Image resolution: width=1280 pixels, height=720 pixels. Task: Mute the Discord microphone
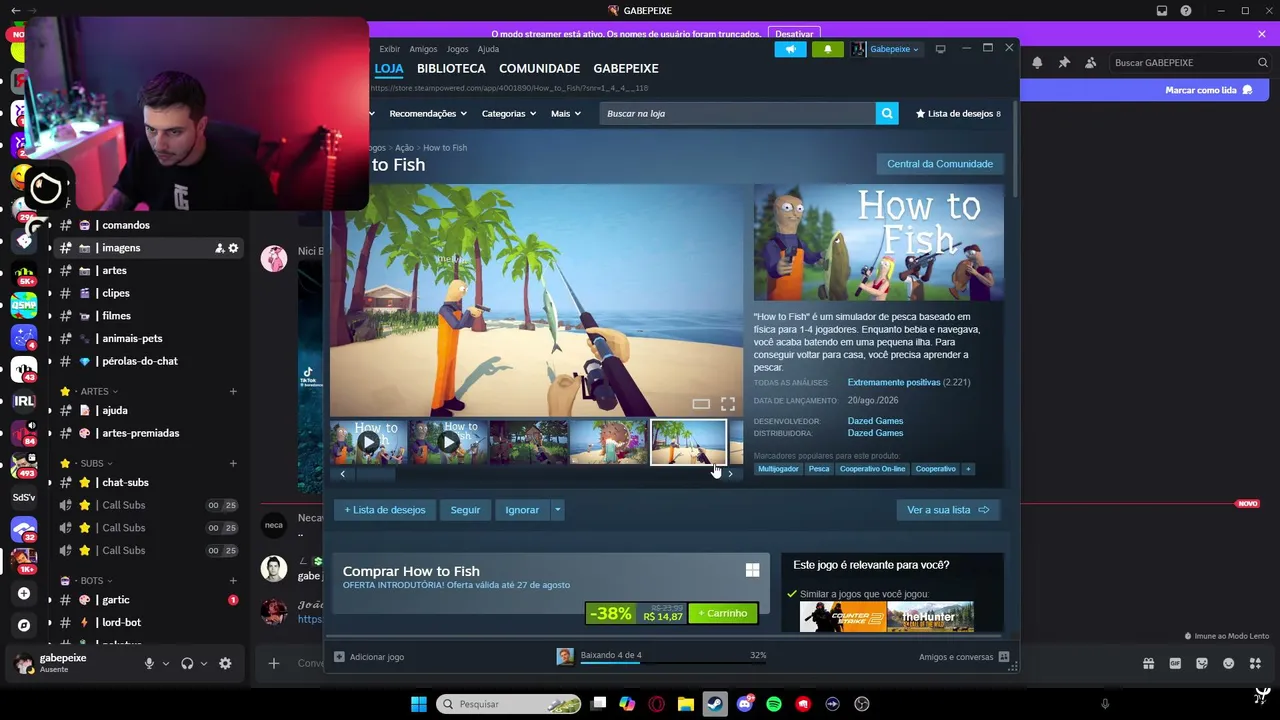(149, 663)
